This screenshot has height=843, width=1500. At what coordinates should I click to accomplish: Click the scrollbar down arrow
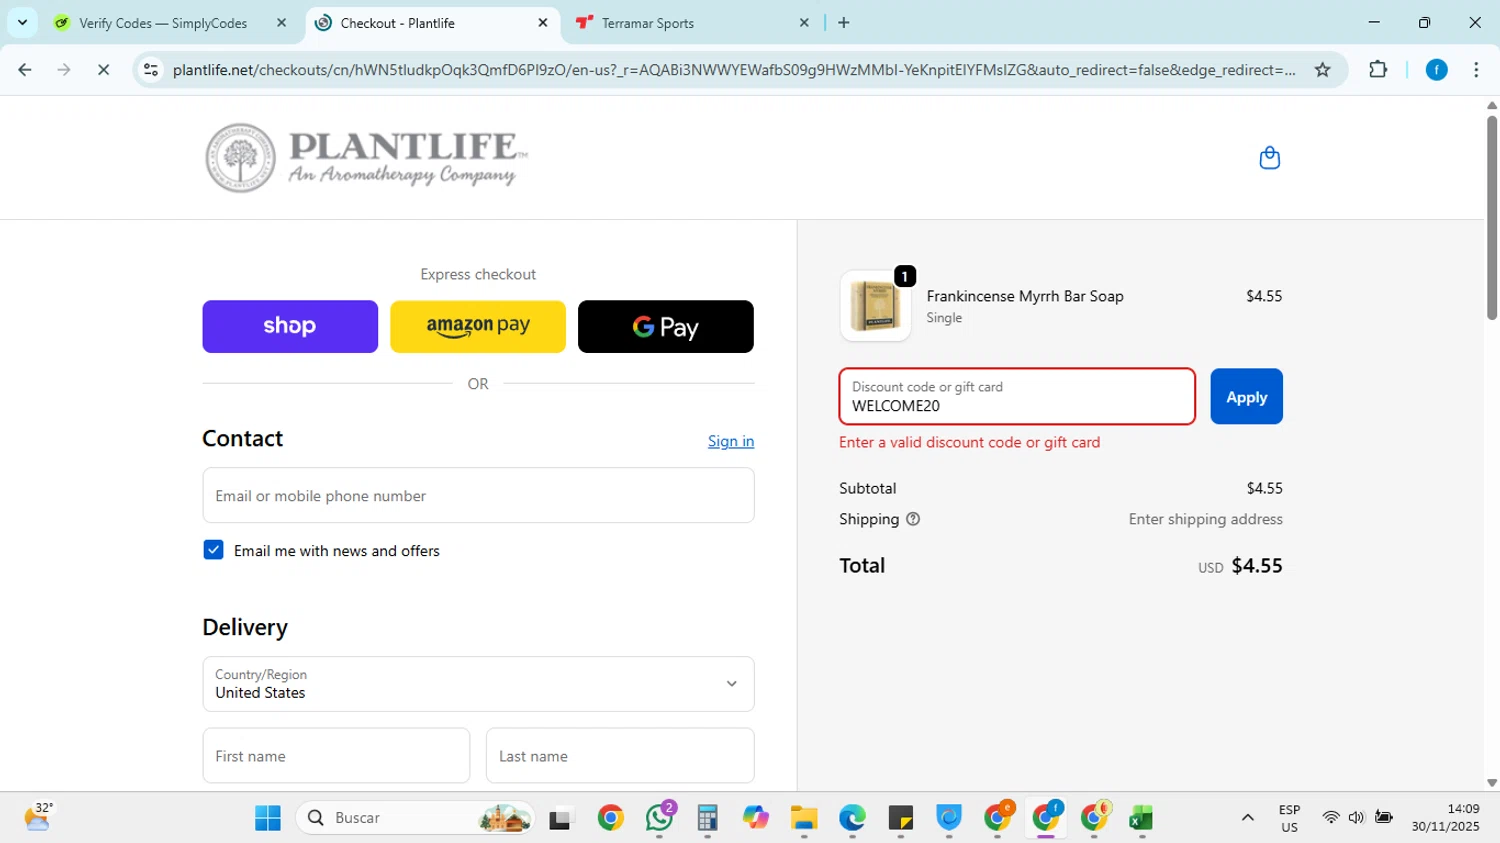click(1492, 783)
